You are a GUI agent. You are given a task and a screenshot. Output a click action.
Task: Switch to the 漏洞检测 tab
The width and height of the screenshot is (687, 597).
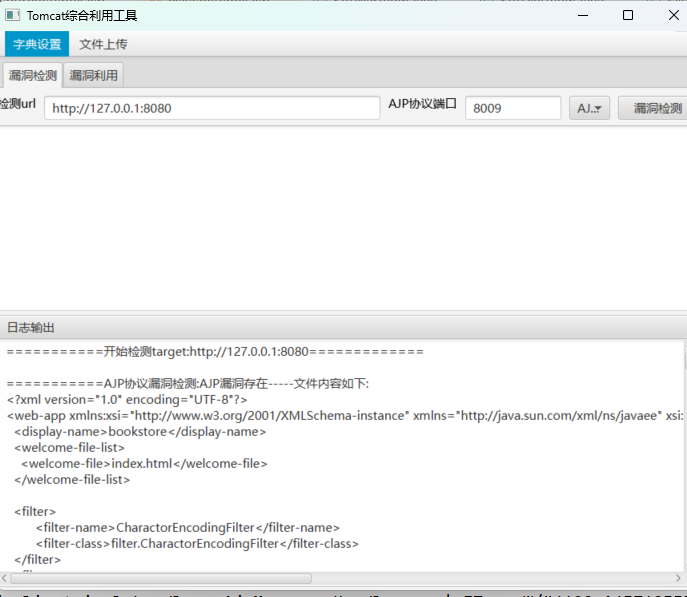point(33,75)
